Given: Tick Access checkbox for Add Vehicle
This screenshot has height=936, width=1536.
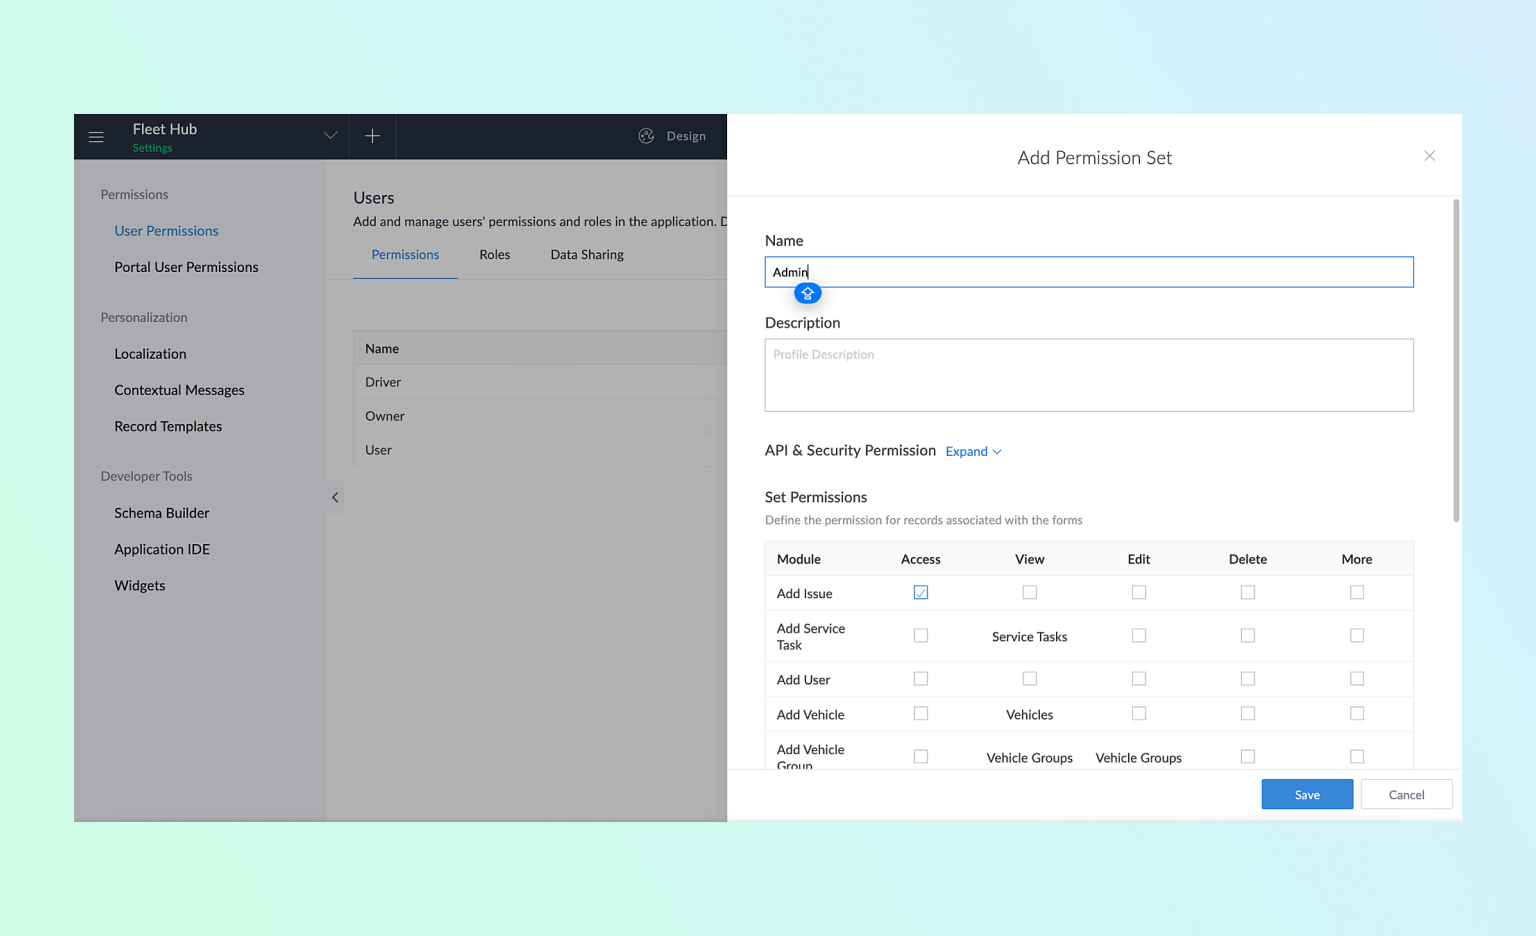Looking at the screenshot, I should [920, 714].
